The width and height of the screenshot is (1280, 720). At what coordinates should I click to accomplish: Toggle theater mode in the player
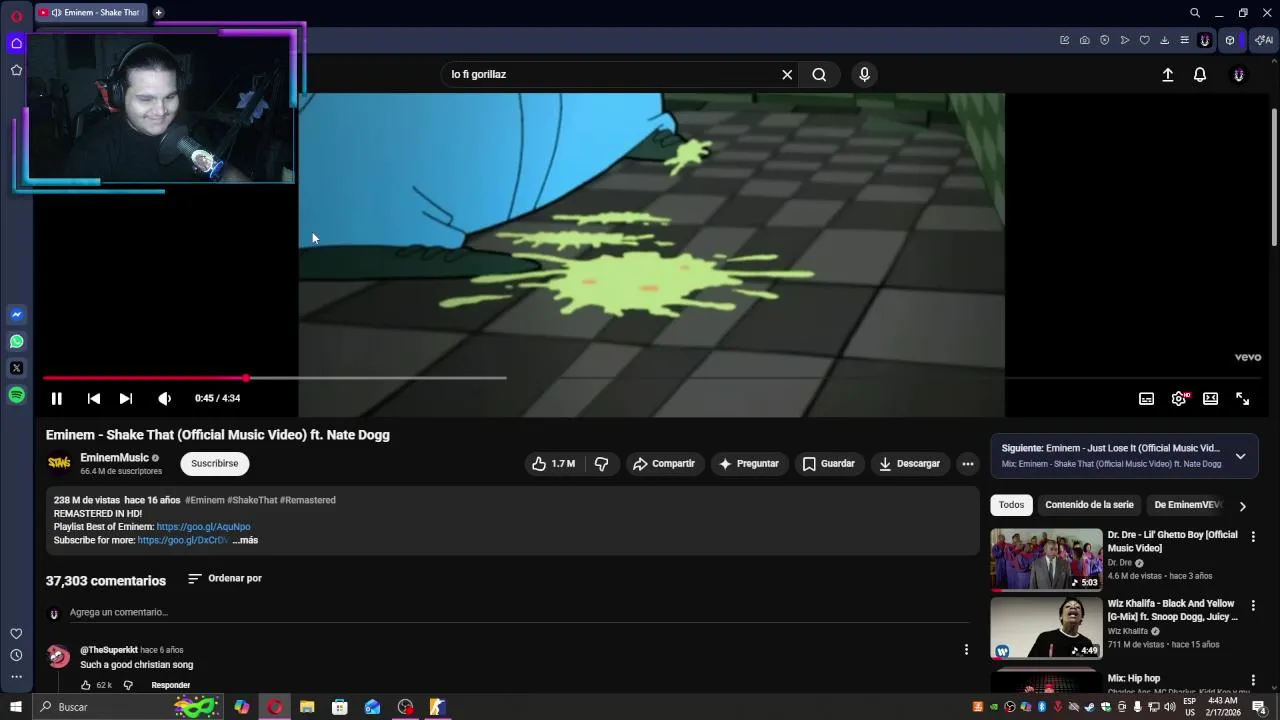coord(1211,398)
